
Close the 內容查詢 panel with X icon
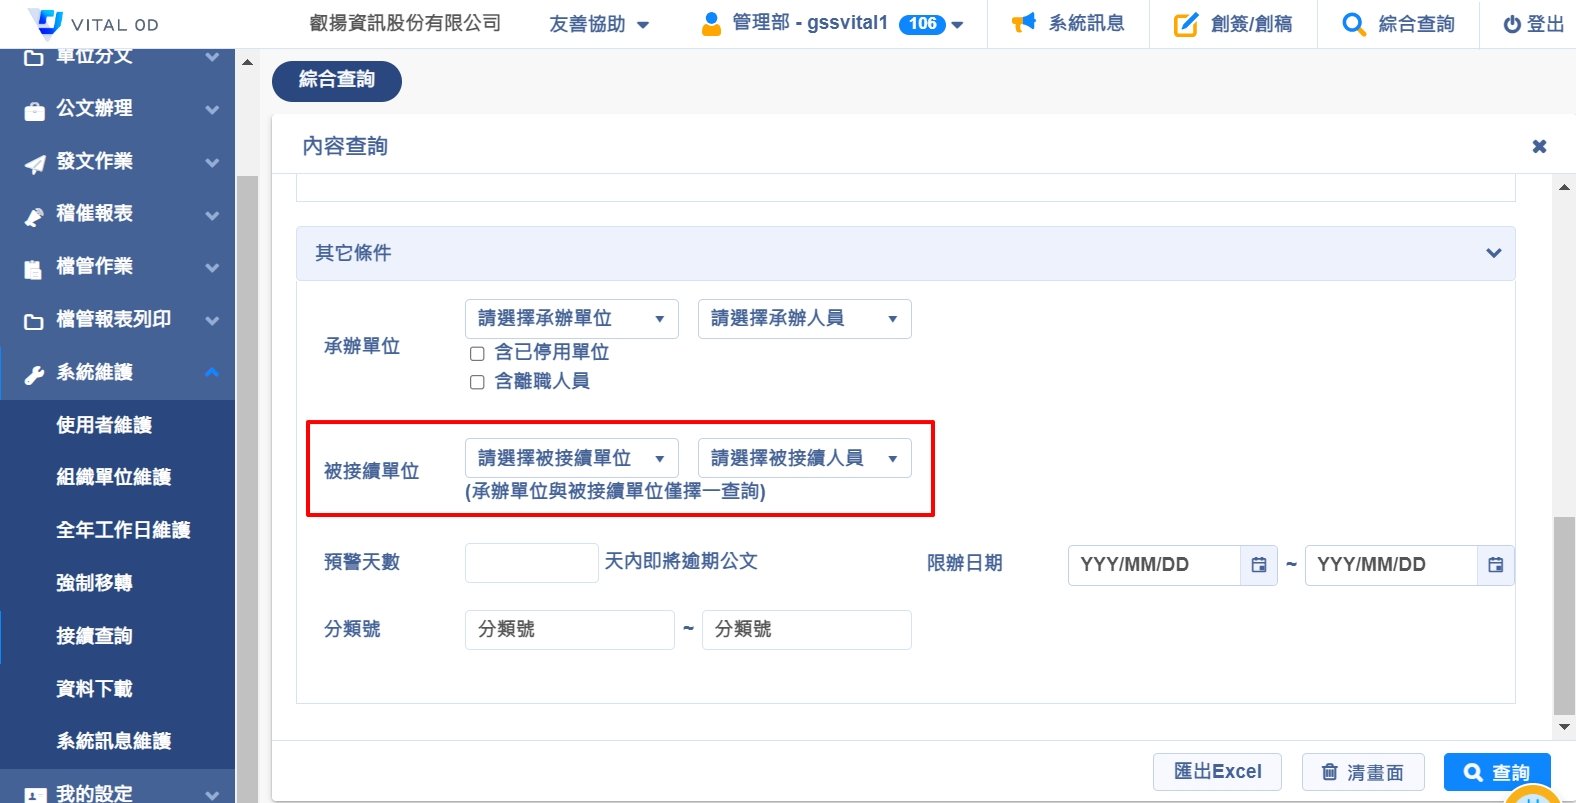tap(1539, 147)
